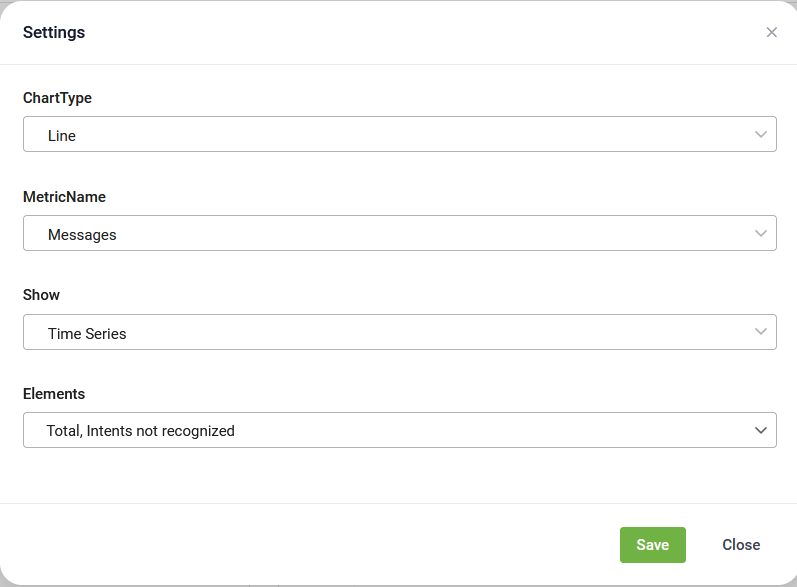Click the Close text button

(741, 545)
